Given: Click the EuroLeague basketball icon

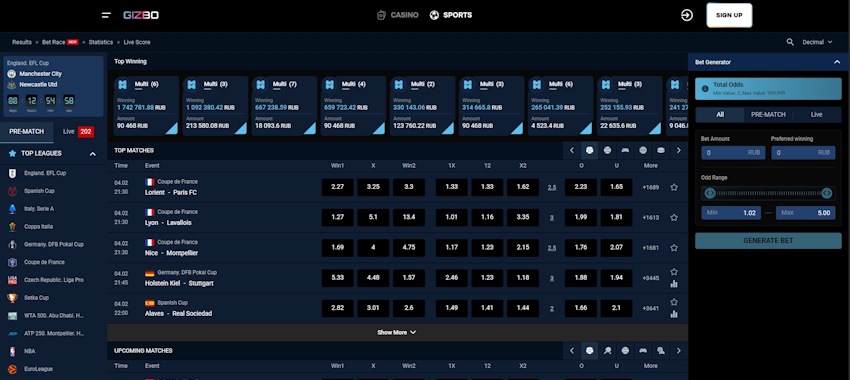Looking at the screenshot, I should point(12,369).
